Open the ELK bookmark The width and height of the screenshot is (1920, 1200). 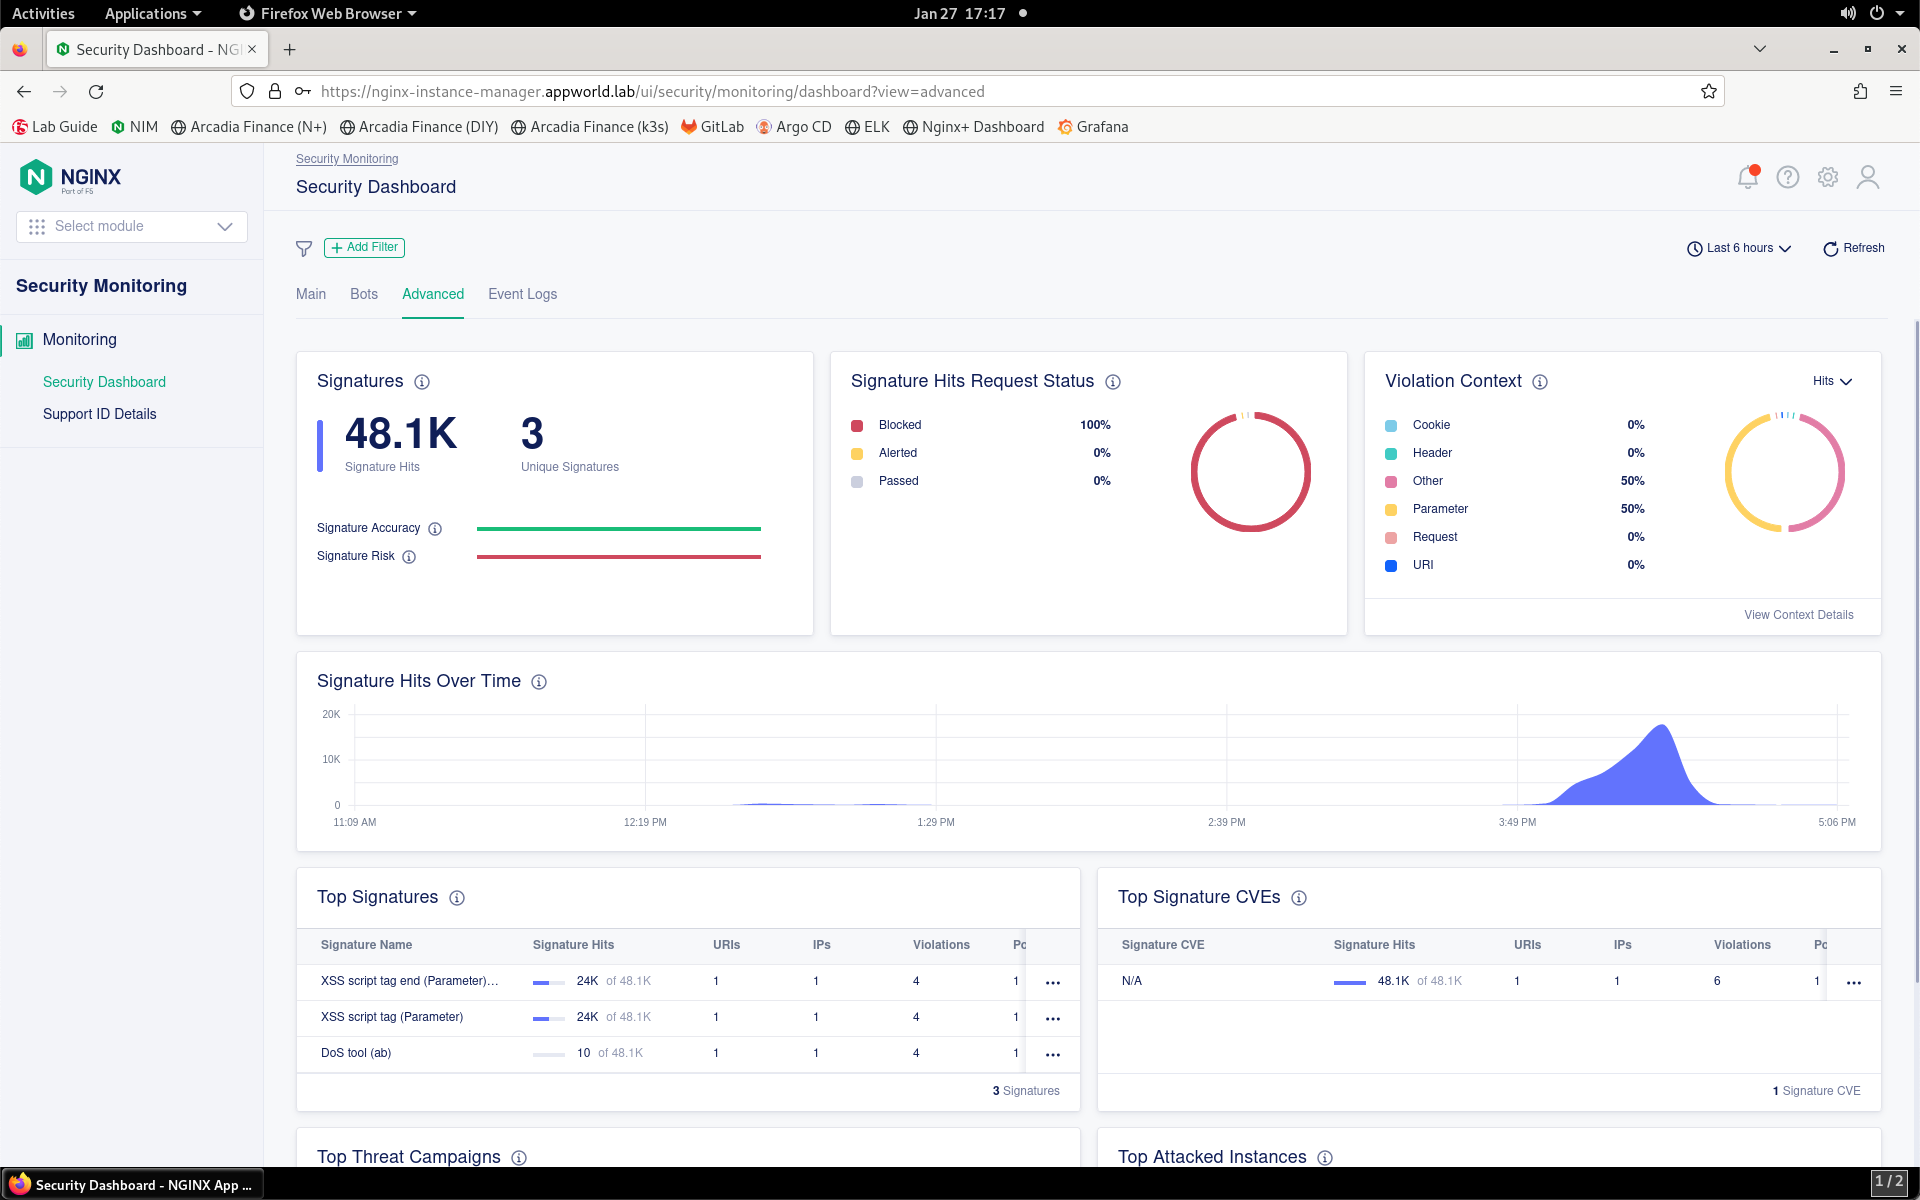[x=867, y=127]
